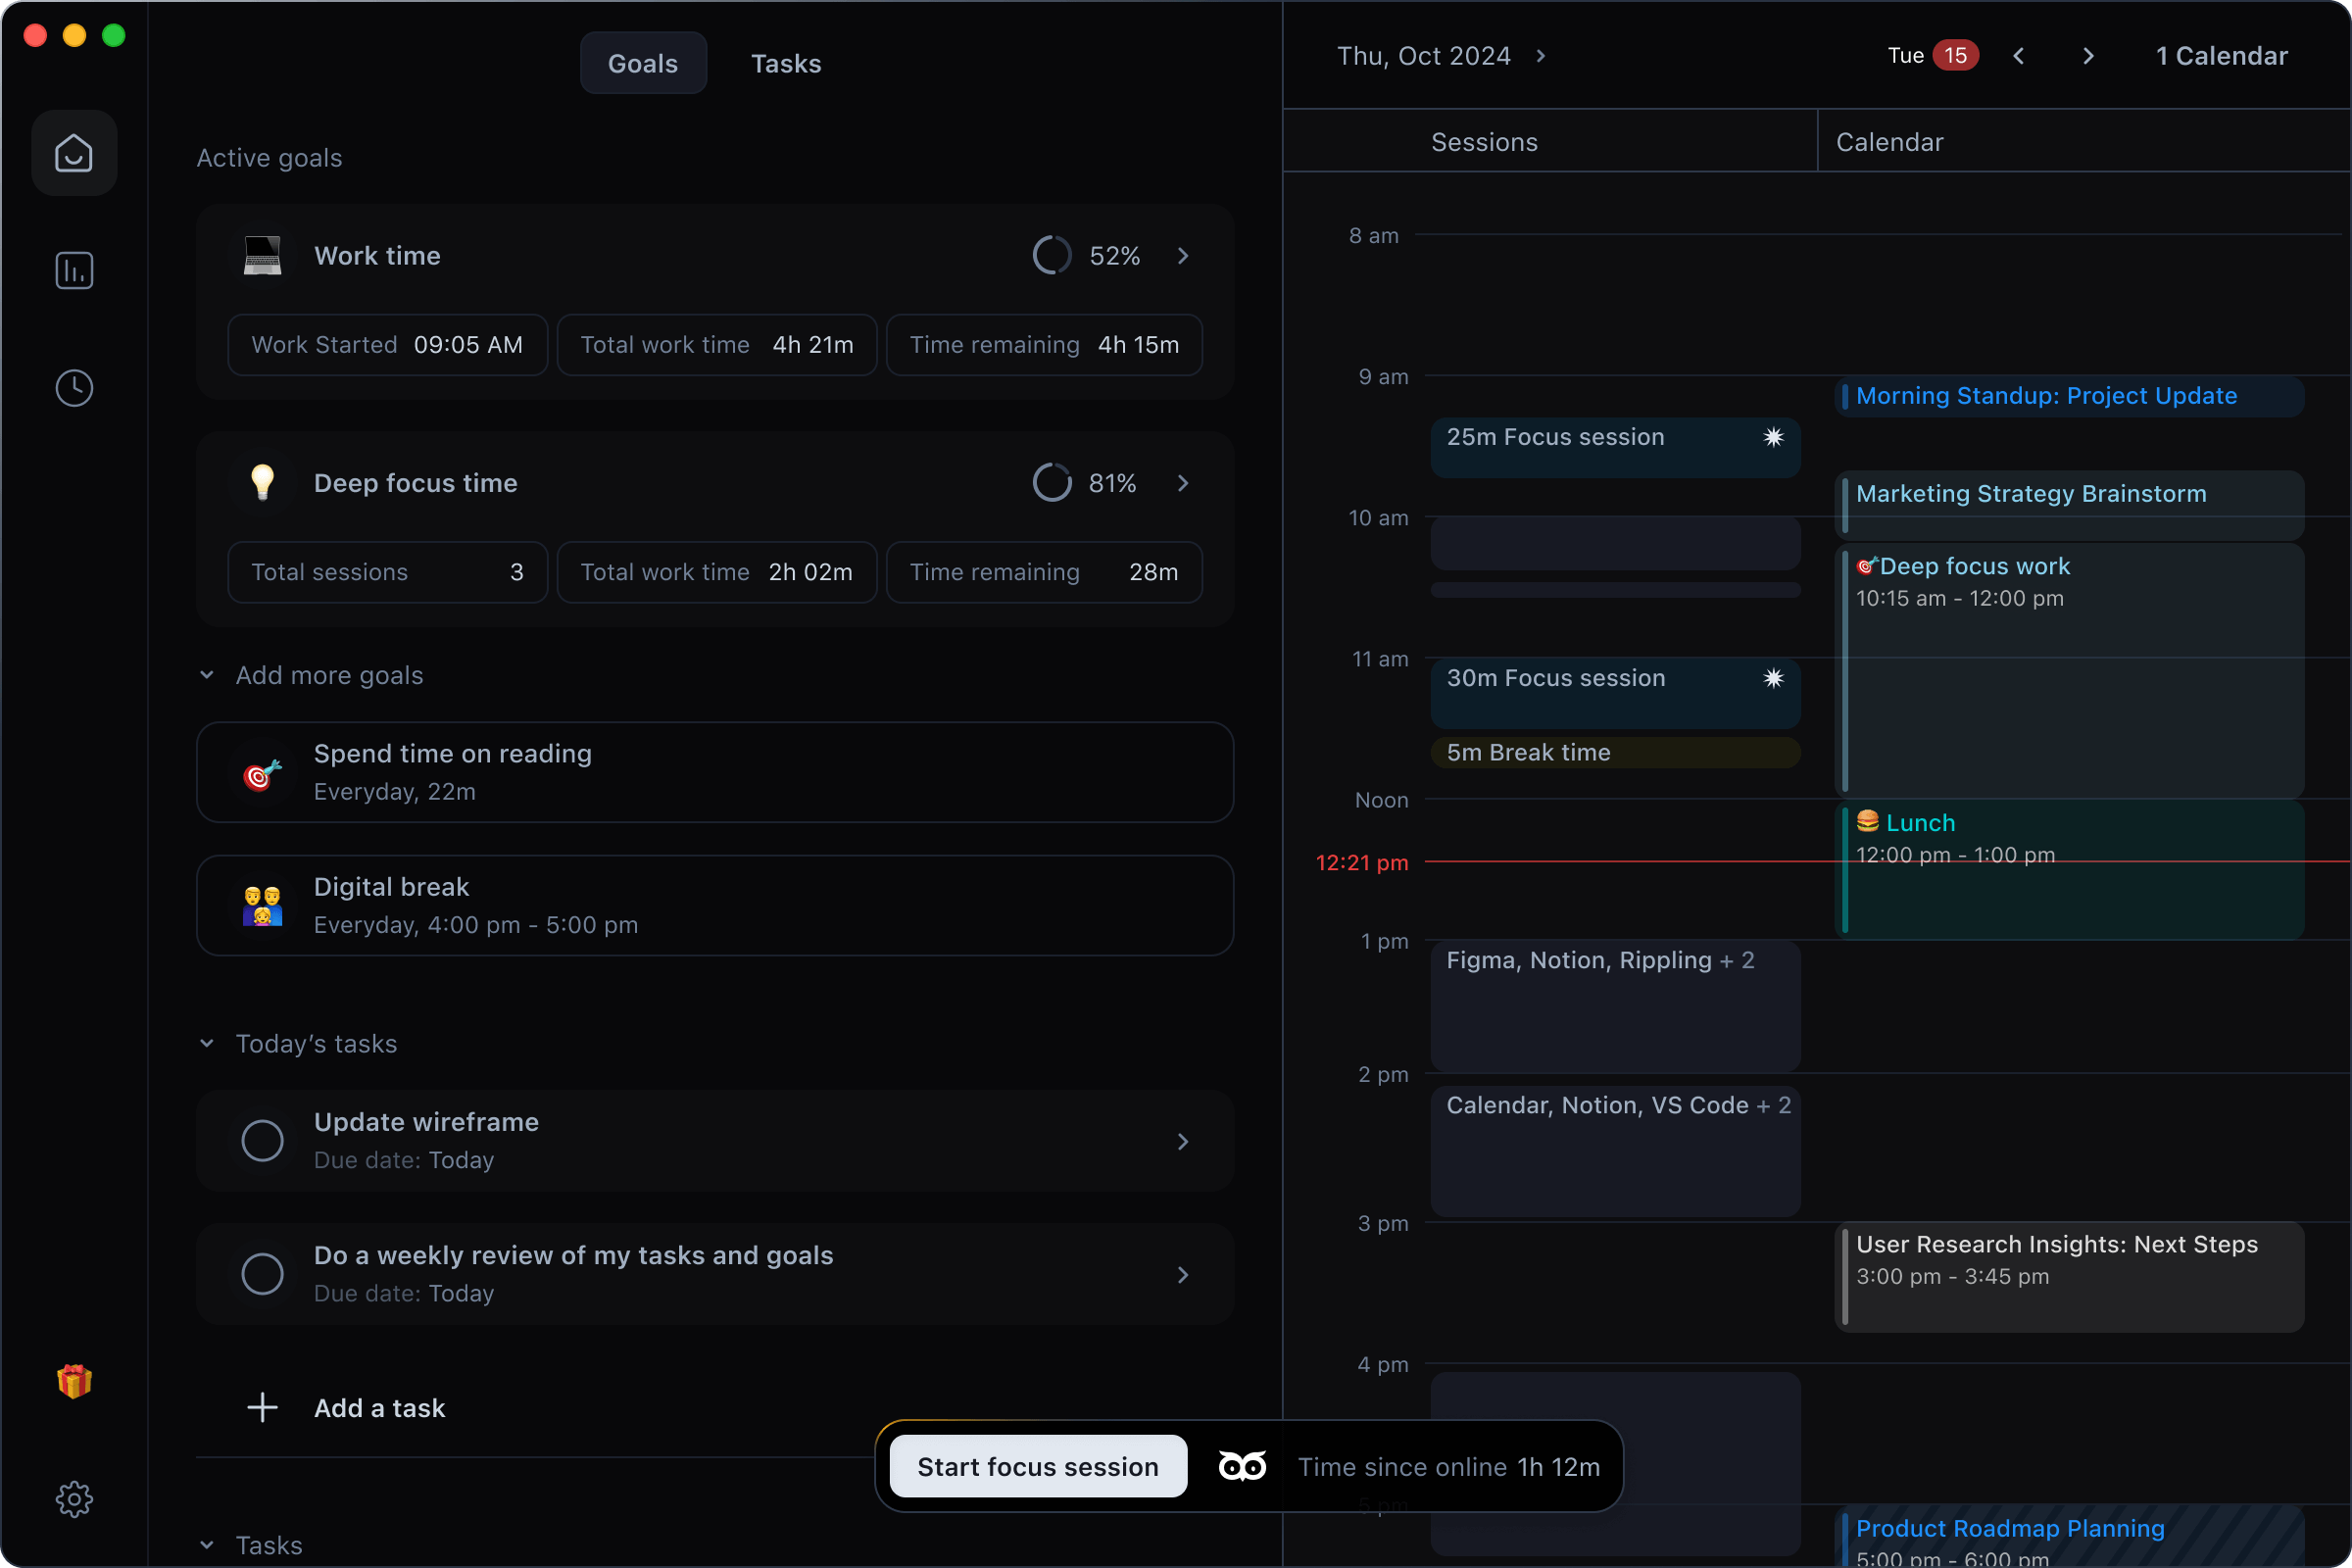This screenshot has height=1568, width=2352.
Task: Open settings gear icon
Action: (74, 1498)
